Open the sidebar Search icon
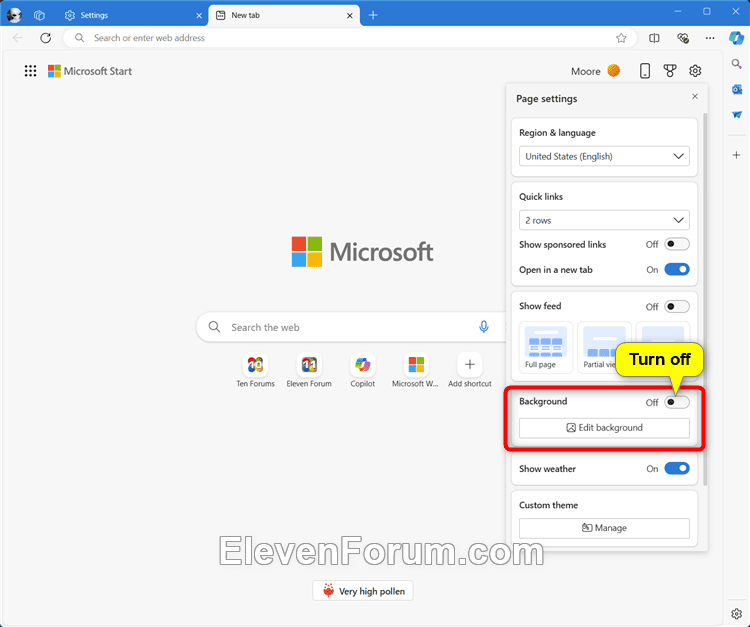Screen dimensions: 750x627 click(736, 64)
